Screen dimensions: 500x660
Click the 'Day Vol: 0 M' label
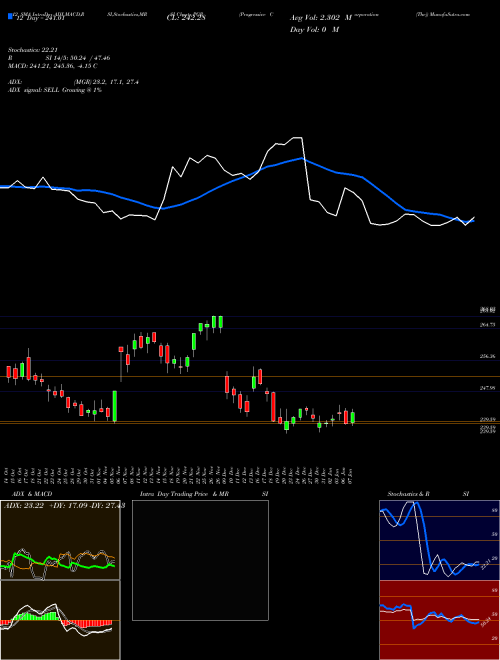pyautogui.click(x=314, y=30)
